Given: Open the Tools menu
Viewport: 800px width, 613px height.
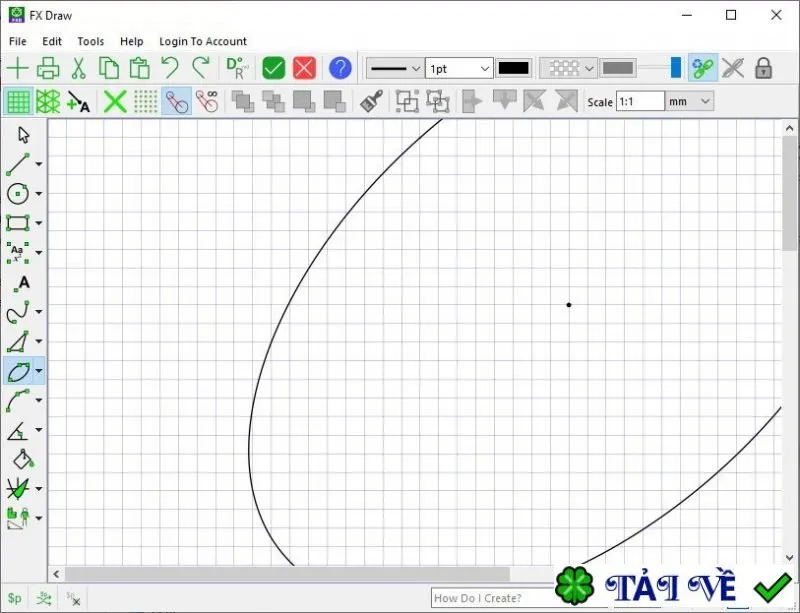Looking at the screenshot, I should (x=90, y=41).
